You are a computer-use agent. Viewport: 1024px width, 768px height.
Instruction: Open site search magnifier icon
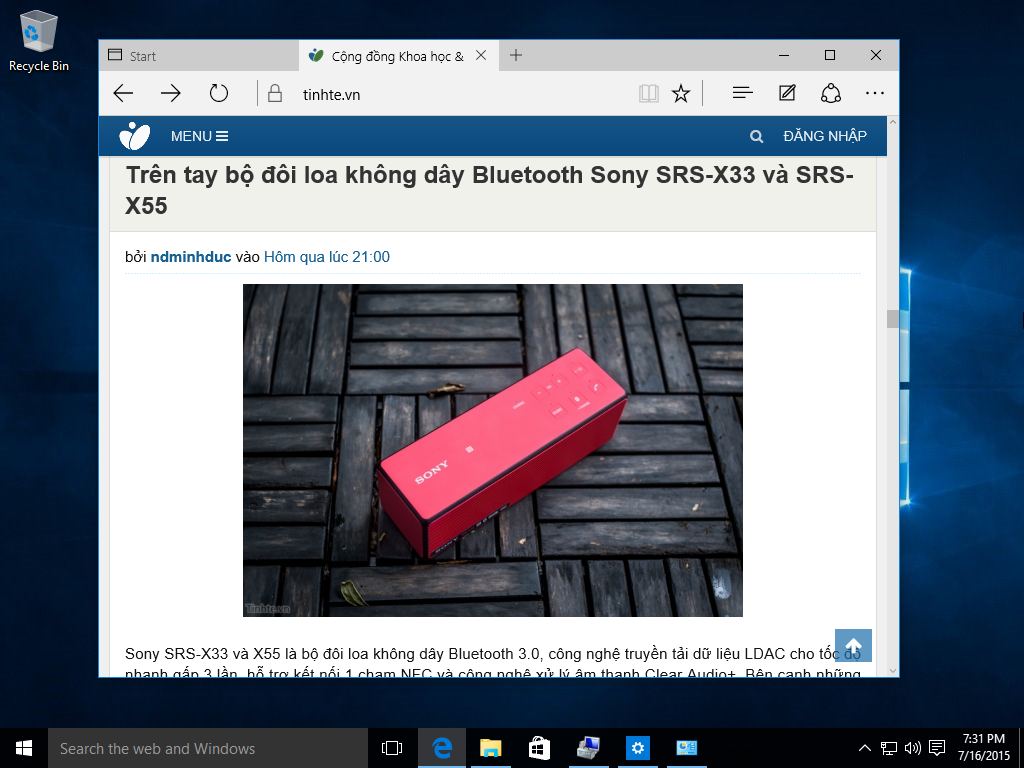tap(756, 136)
